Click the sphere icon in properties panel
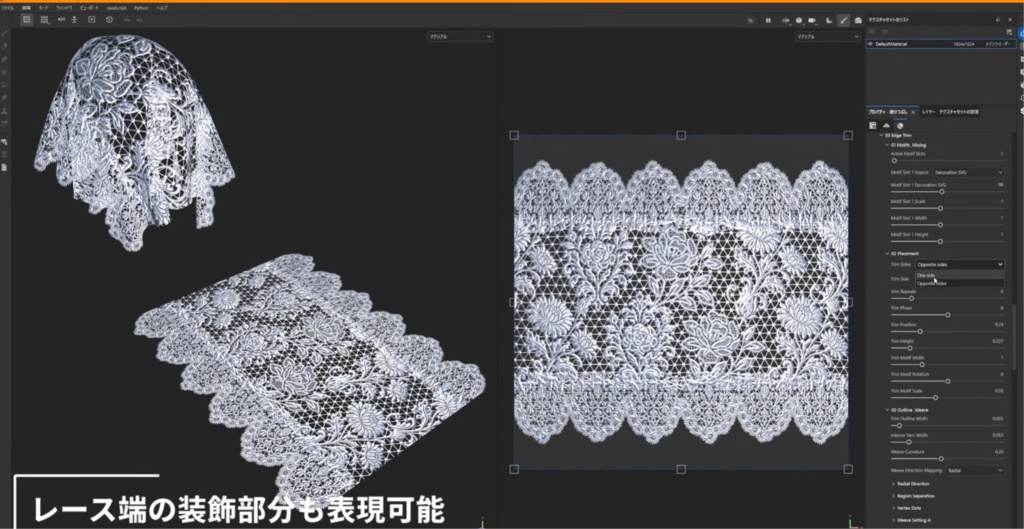1024x529 pixels. point(900,125)
